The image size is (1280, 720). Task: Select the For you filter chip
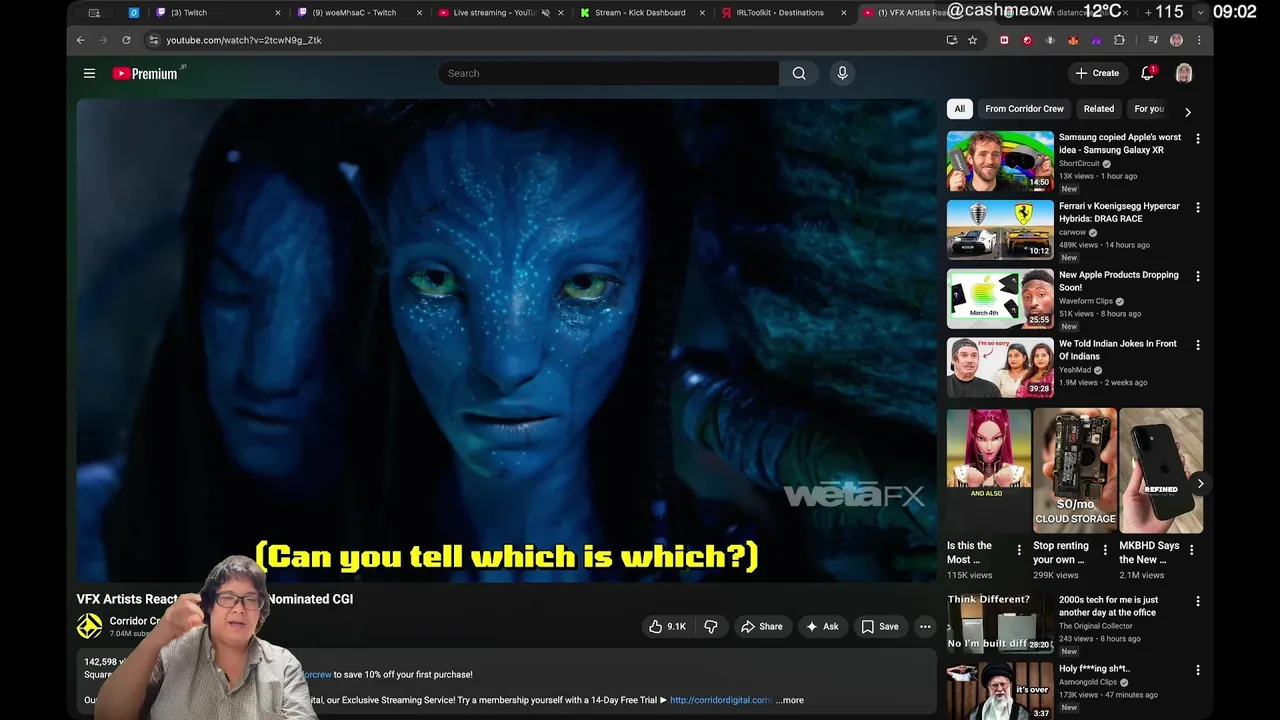click(1149, 109)
